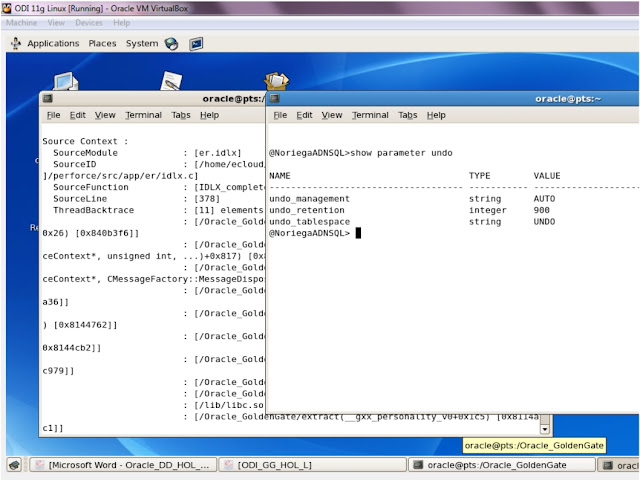Click the front terminal window menu icon
The image size is (640, 480).
tap(275, 98)
